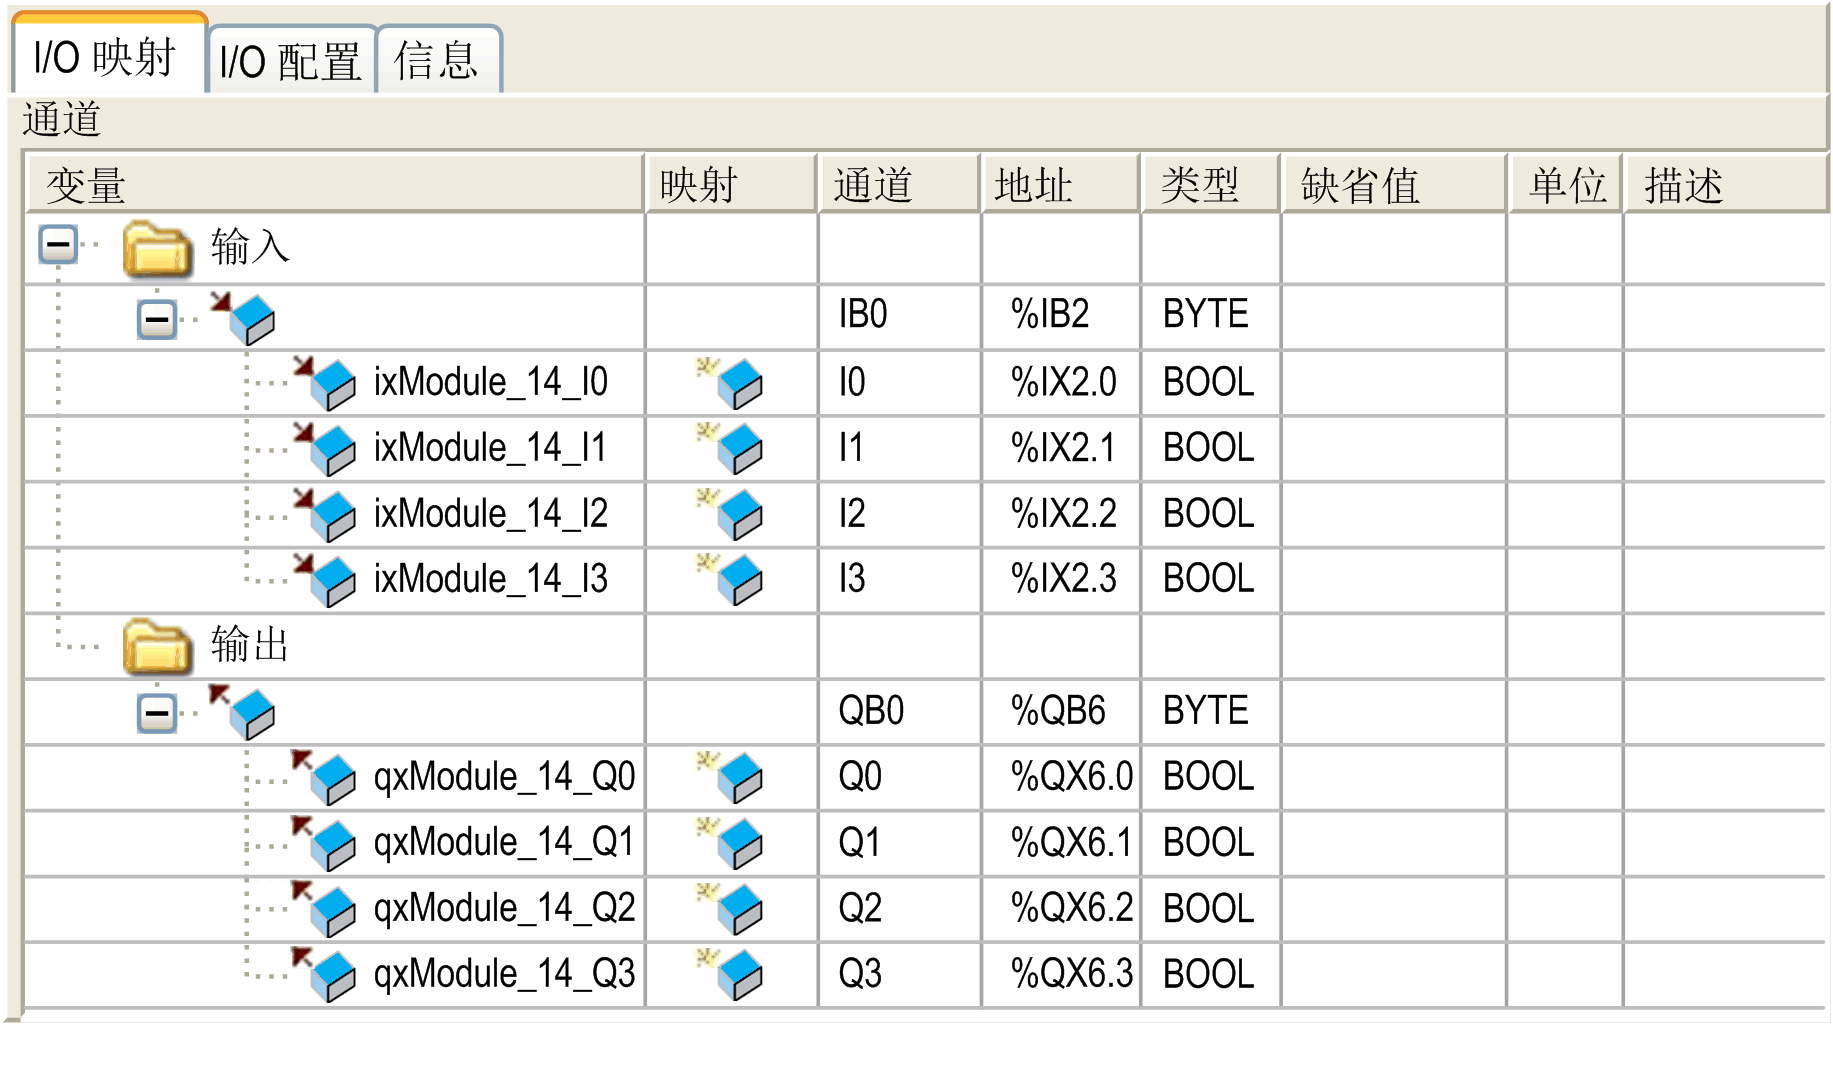Screen dimensions: 1833x1078
Task: Click the 输入 folder icon
Action: tap(157, 248)
